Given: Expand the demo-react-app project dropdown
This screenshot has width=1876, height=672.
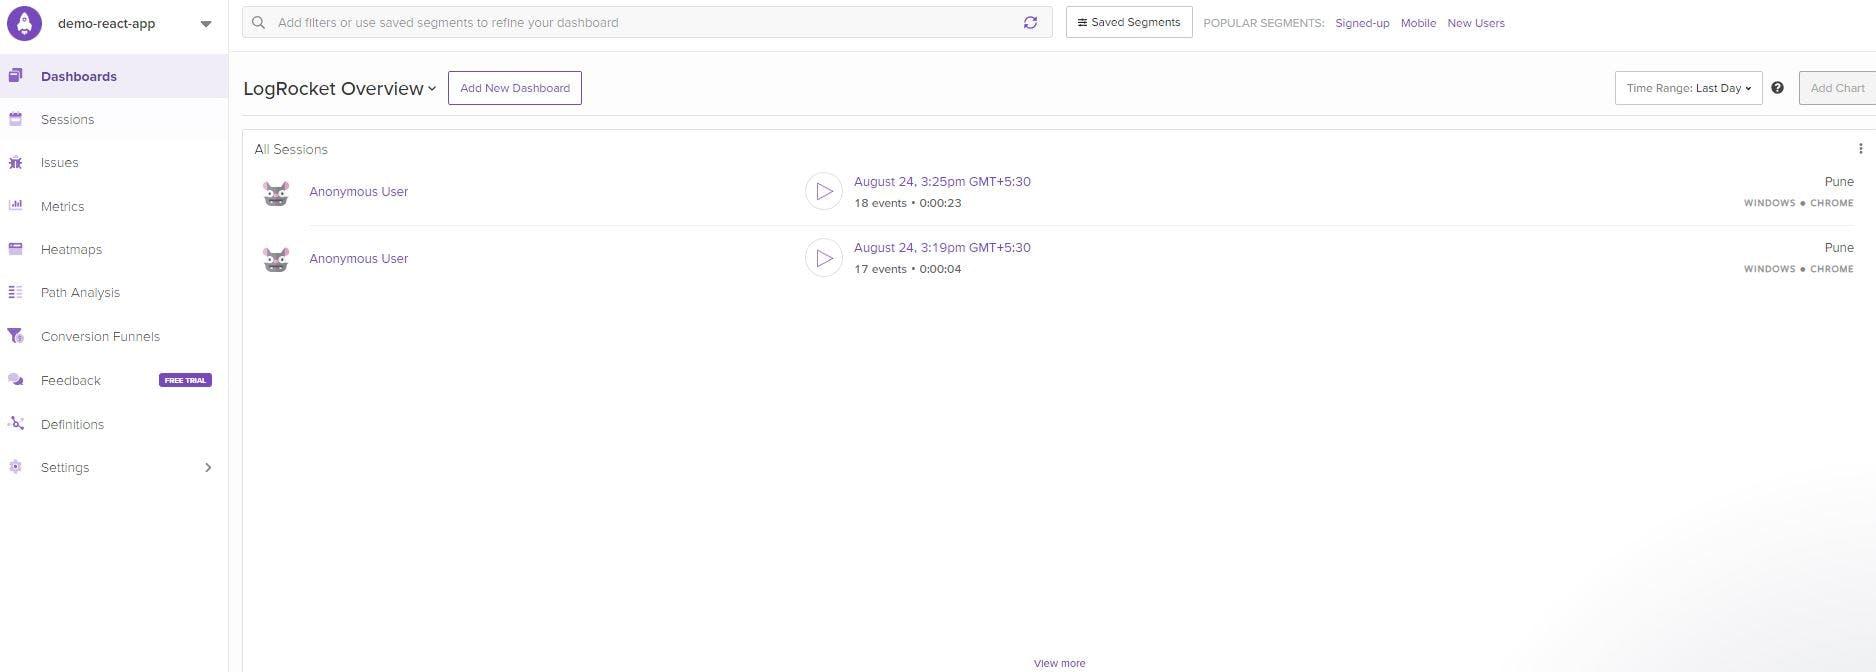Looking at the screenshot, I should 205,24.
